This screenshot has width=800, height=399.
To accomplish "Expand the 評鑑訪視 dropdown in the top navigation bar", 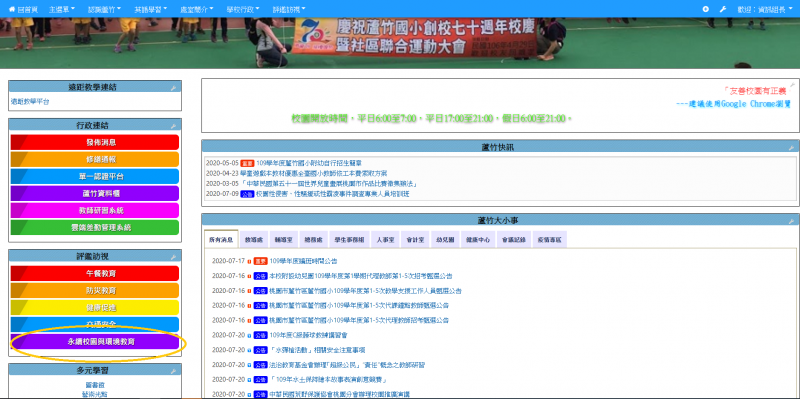I will point(289,9).
